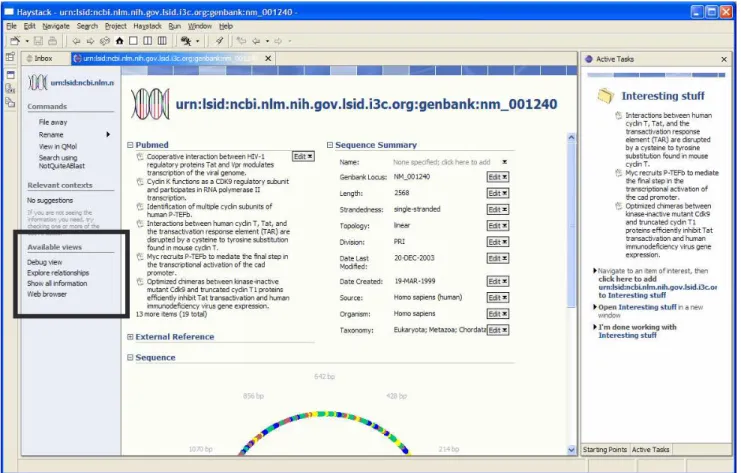
Task: Click the File away command
Action: click(x=53, y=122)
